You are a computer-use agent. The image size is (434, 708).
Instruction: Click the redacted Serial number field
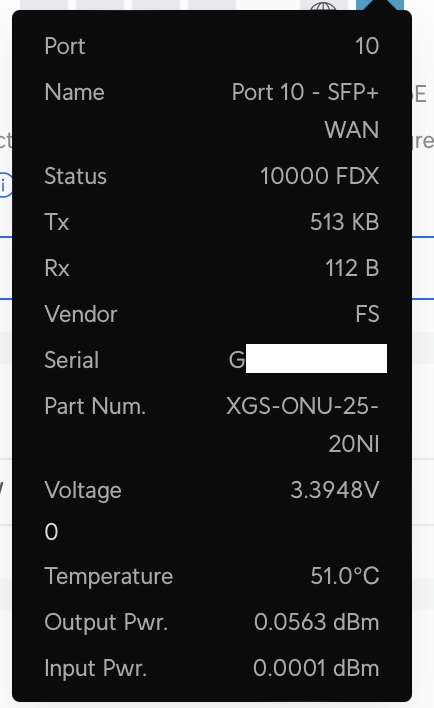coord(316,359)
